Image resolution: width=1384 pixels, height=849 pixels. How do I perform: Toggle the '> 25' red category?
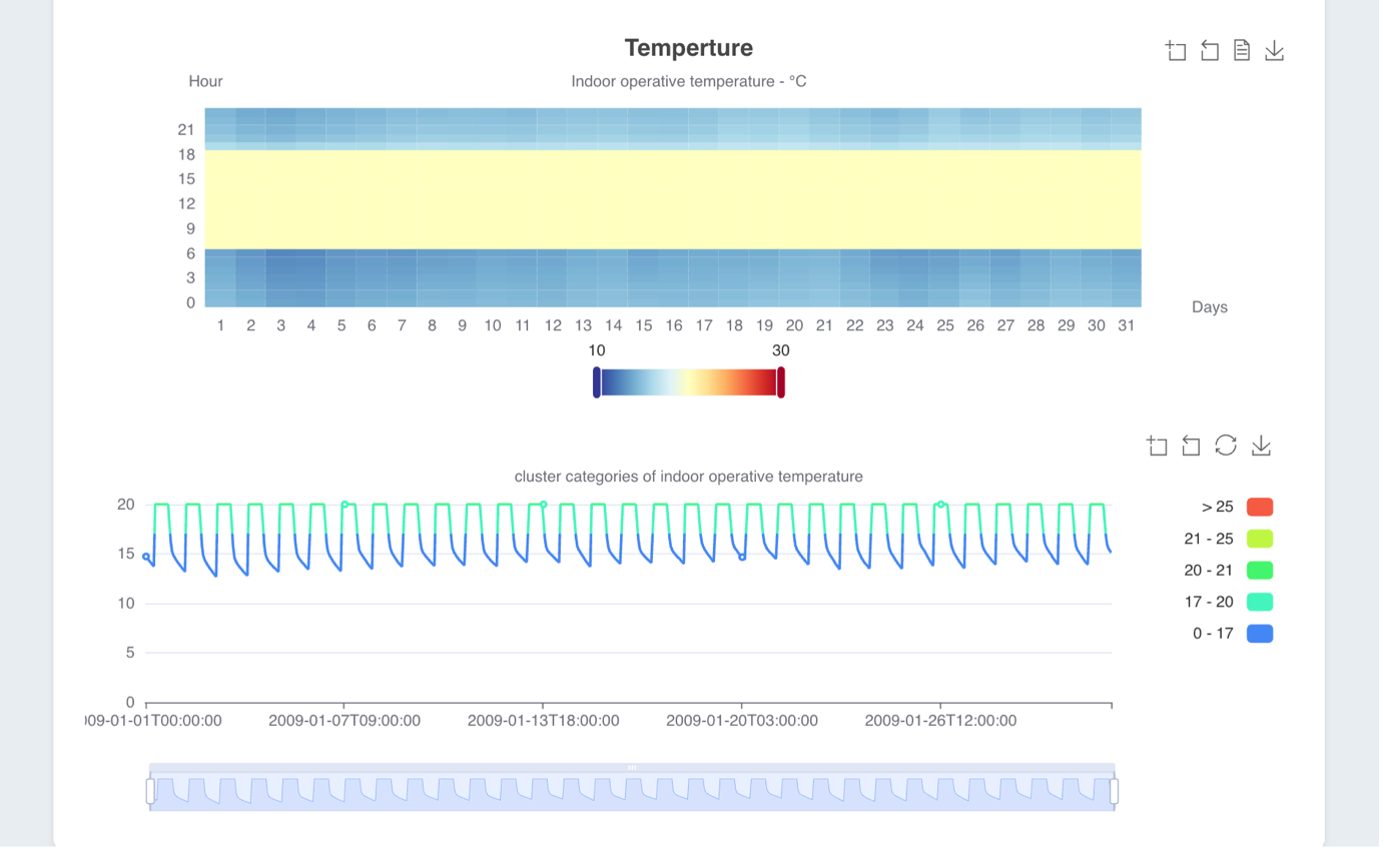click(x=1259, y=507)
